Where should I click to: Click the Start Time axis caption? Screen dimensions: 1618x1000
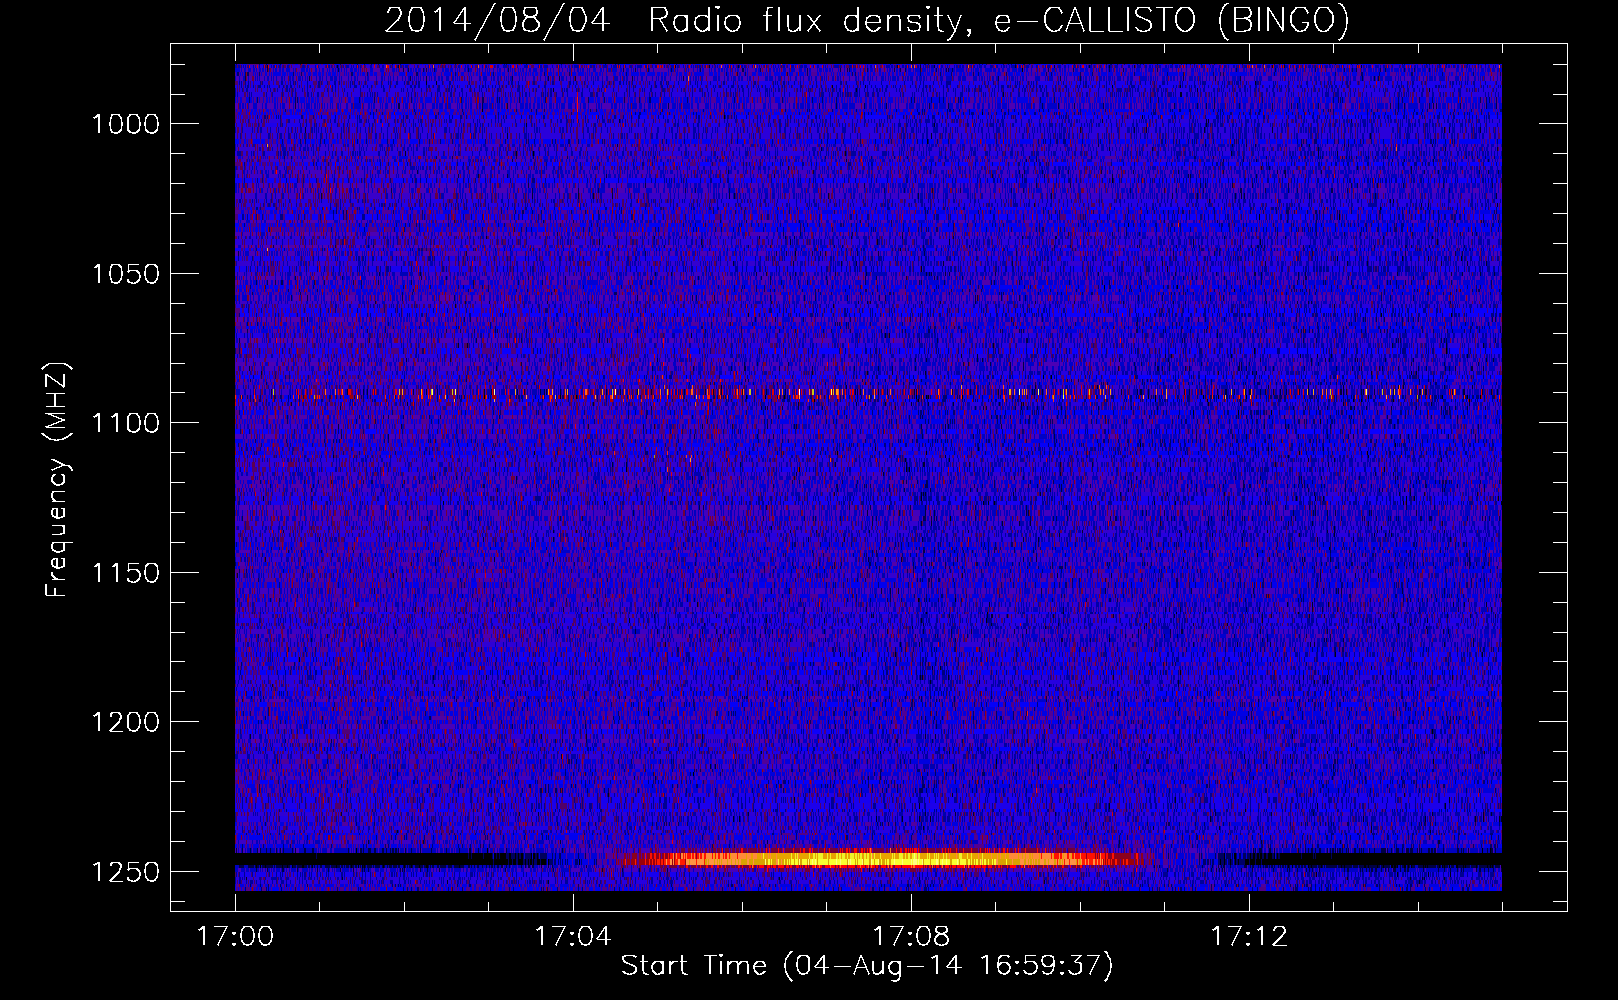coord(867,966)
